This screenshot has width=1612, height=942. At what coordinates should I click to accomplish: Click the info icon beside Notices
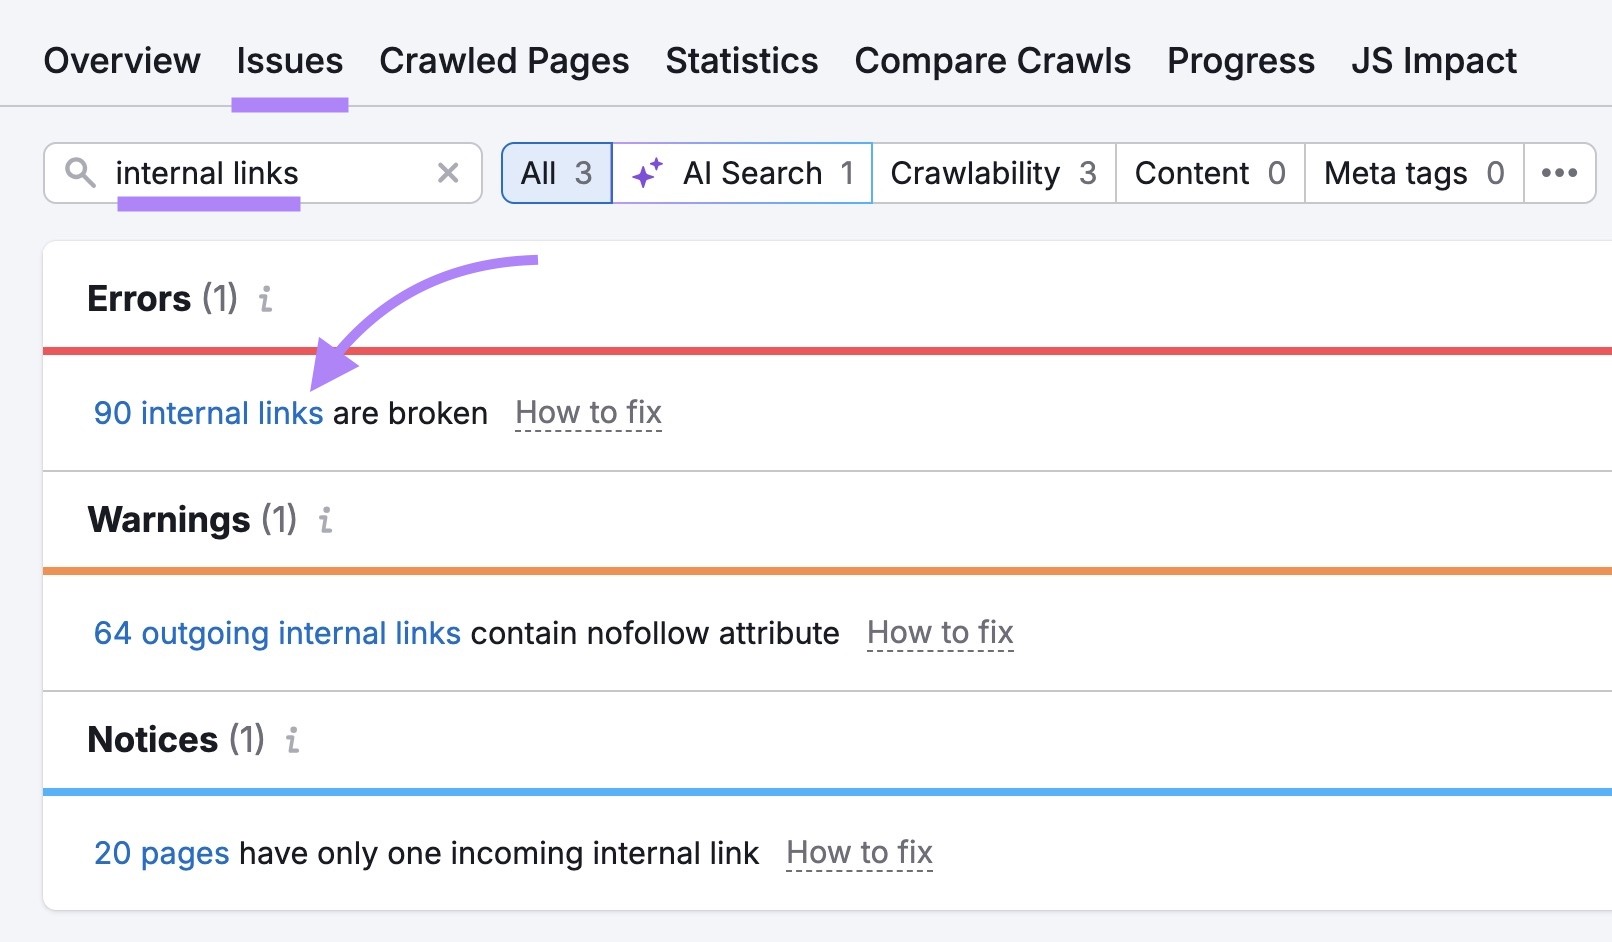click(292, 741)
